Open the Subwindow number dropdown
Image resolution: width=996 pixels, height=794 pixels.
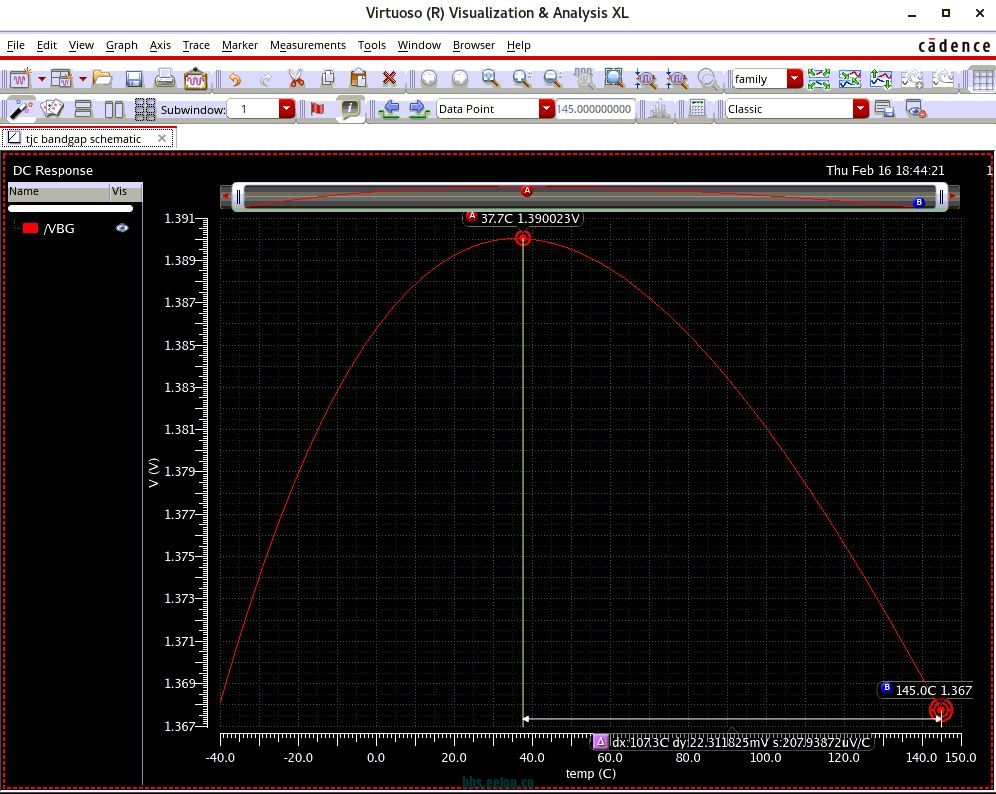(x=286, y=109)
